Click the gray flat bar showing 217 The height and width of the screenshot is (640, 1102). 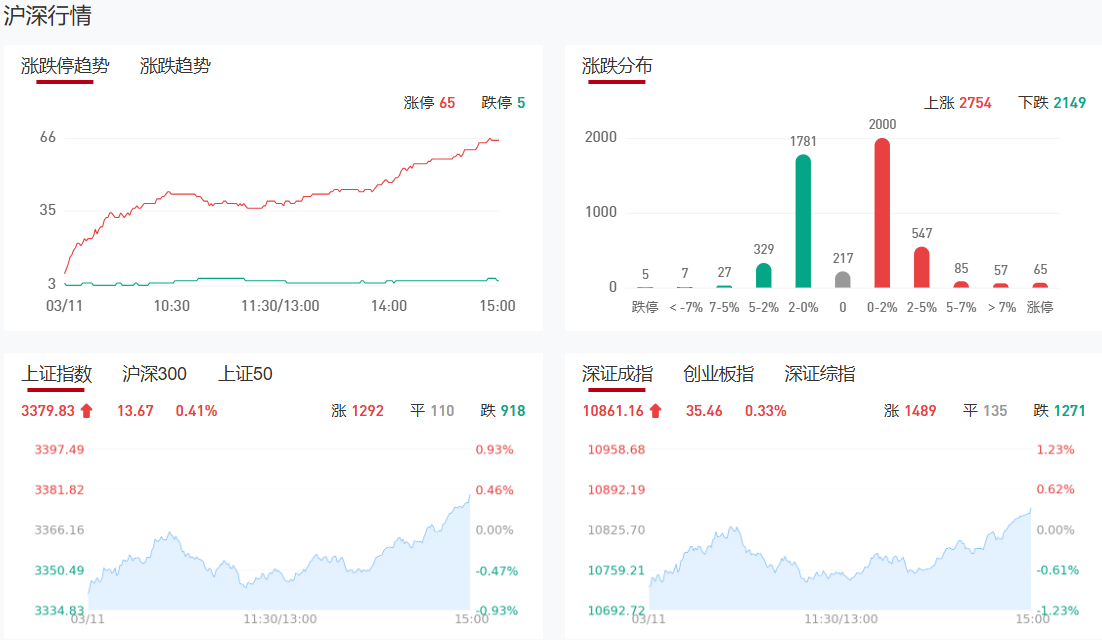pos(843,280)
